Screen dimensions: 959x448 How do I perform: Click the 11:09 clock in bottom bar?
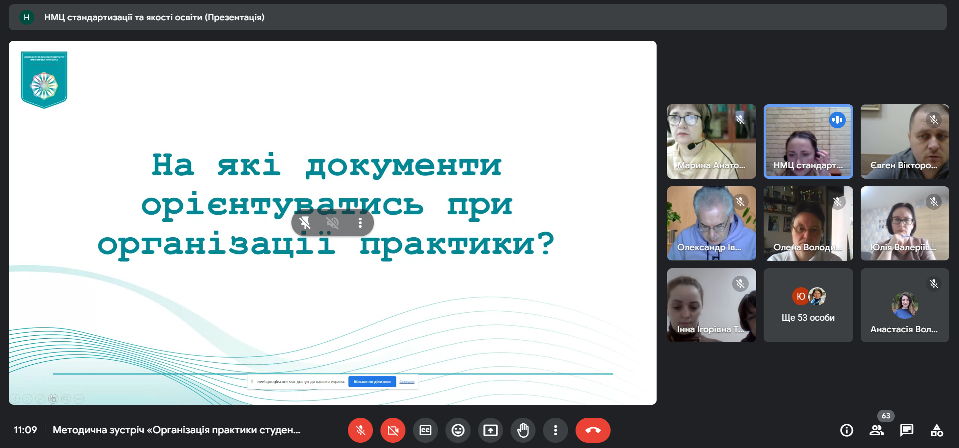point(26,430)
